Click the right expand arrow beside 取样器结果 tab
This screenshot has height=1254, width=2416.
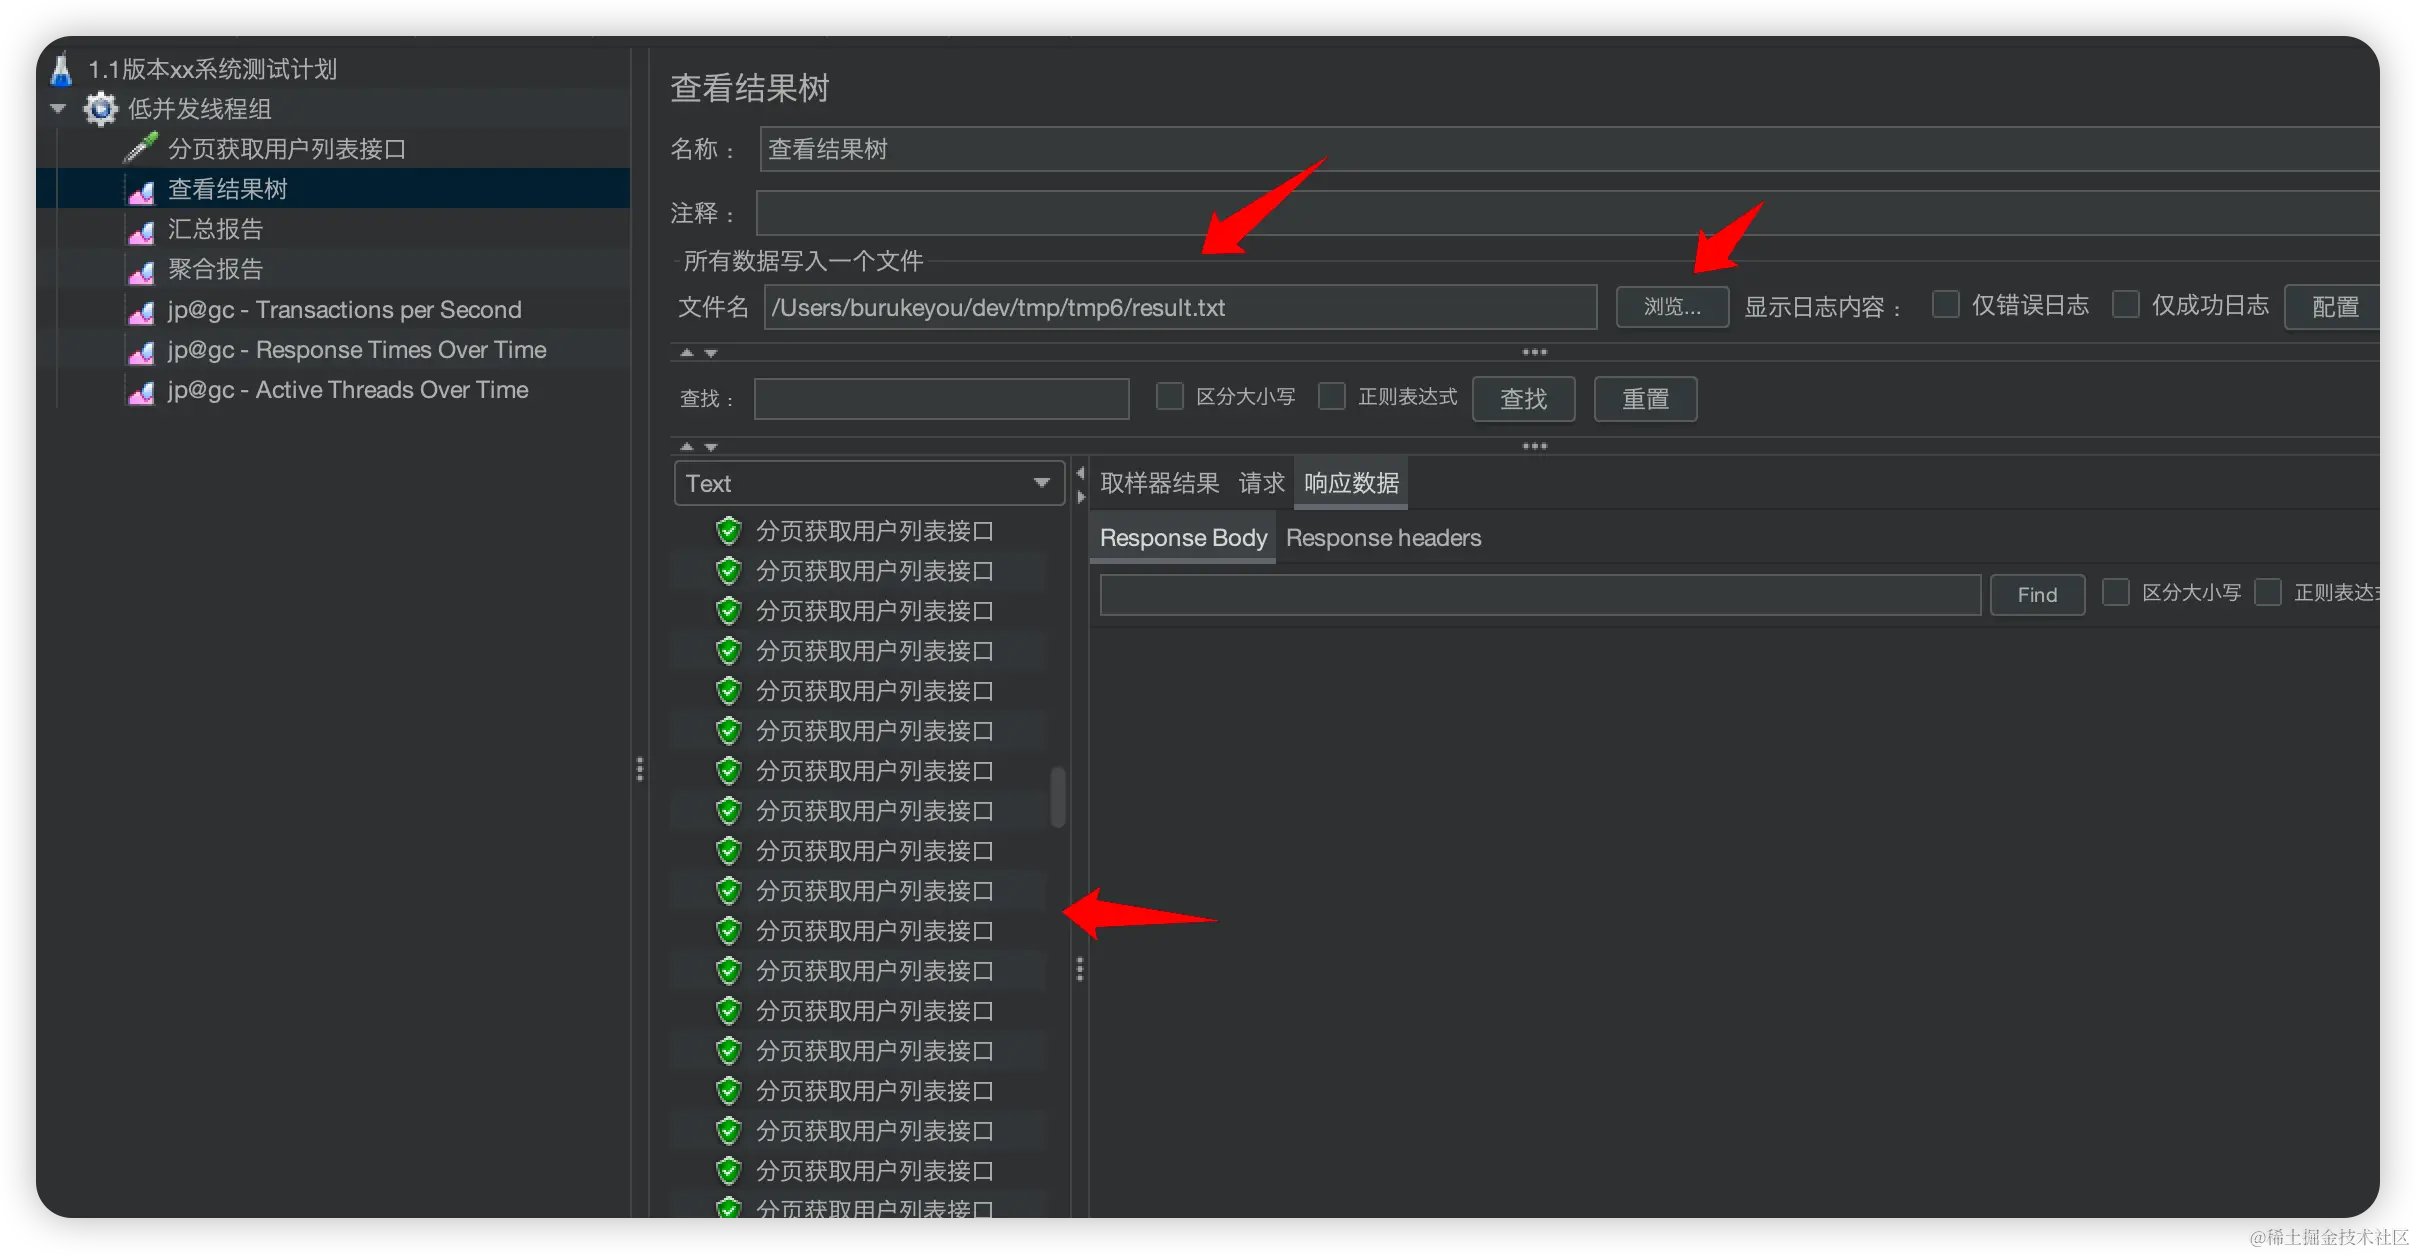pos(1080,496)
